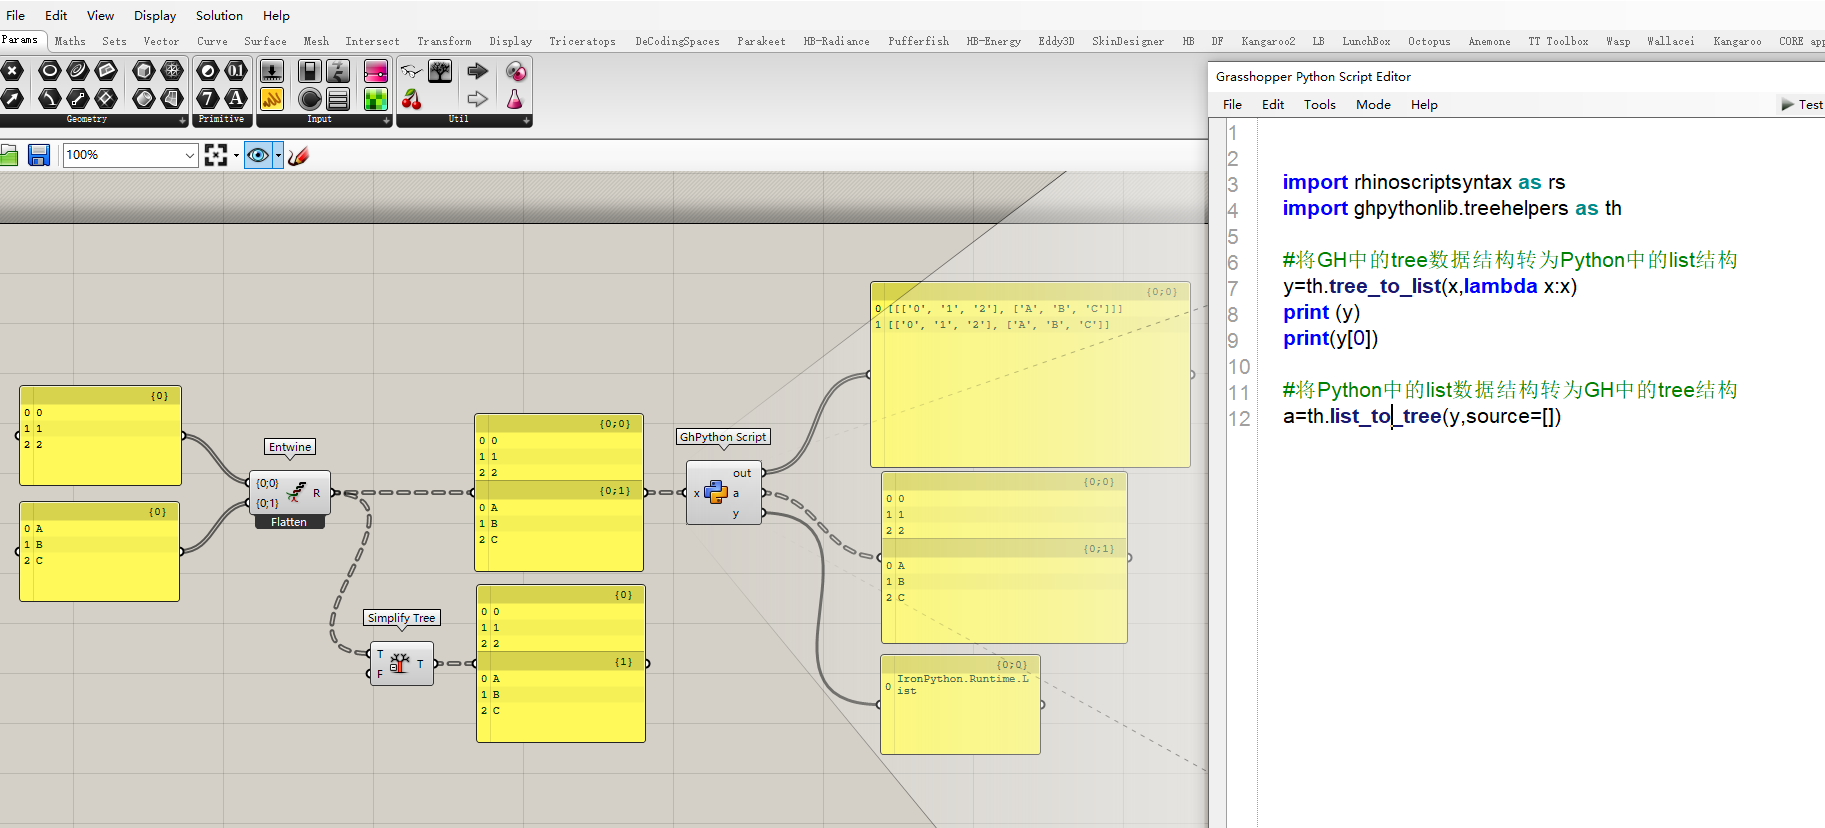Pick the glasses Data viewer icon
The width and height of the screenshot is (1825, 828).
click(412, 71)
